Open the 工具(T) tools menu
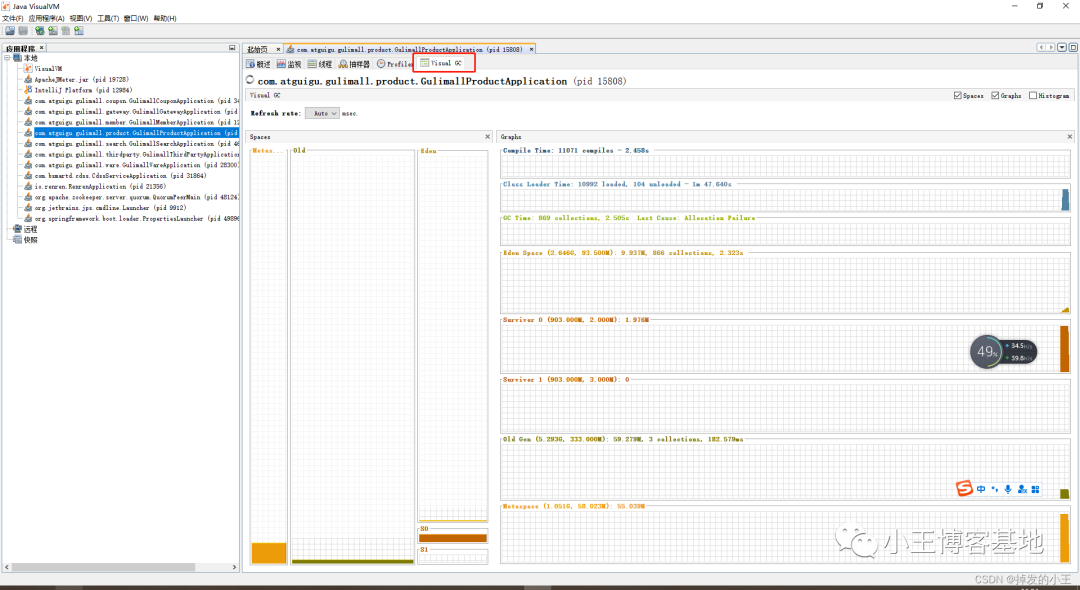This screenshot has width=1080, height=590. point(107,19)
